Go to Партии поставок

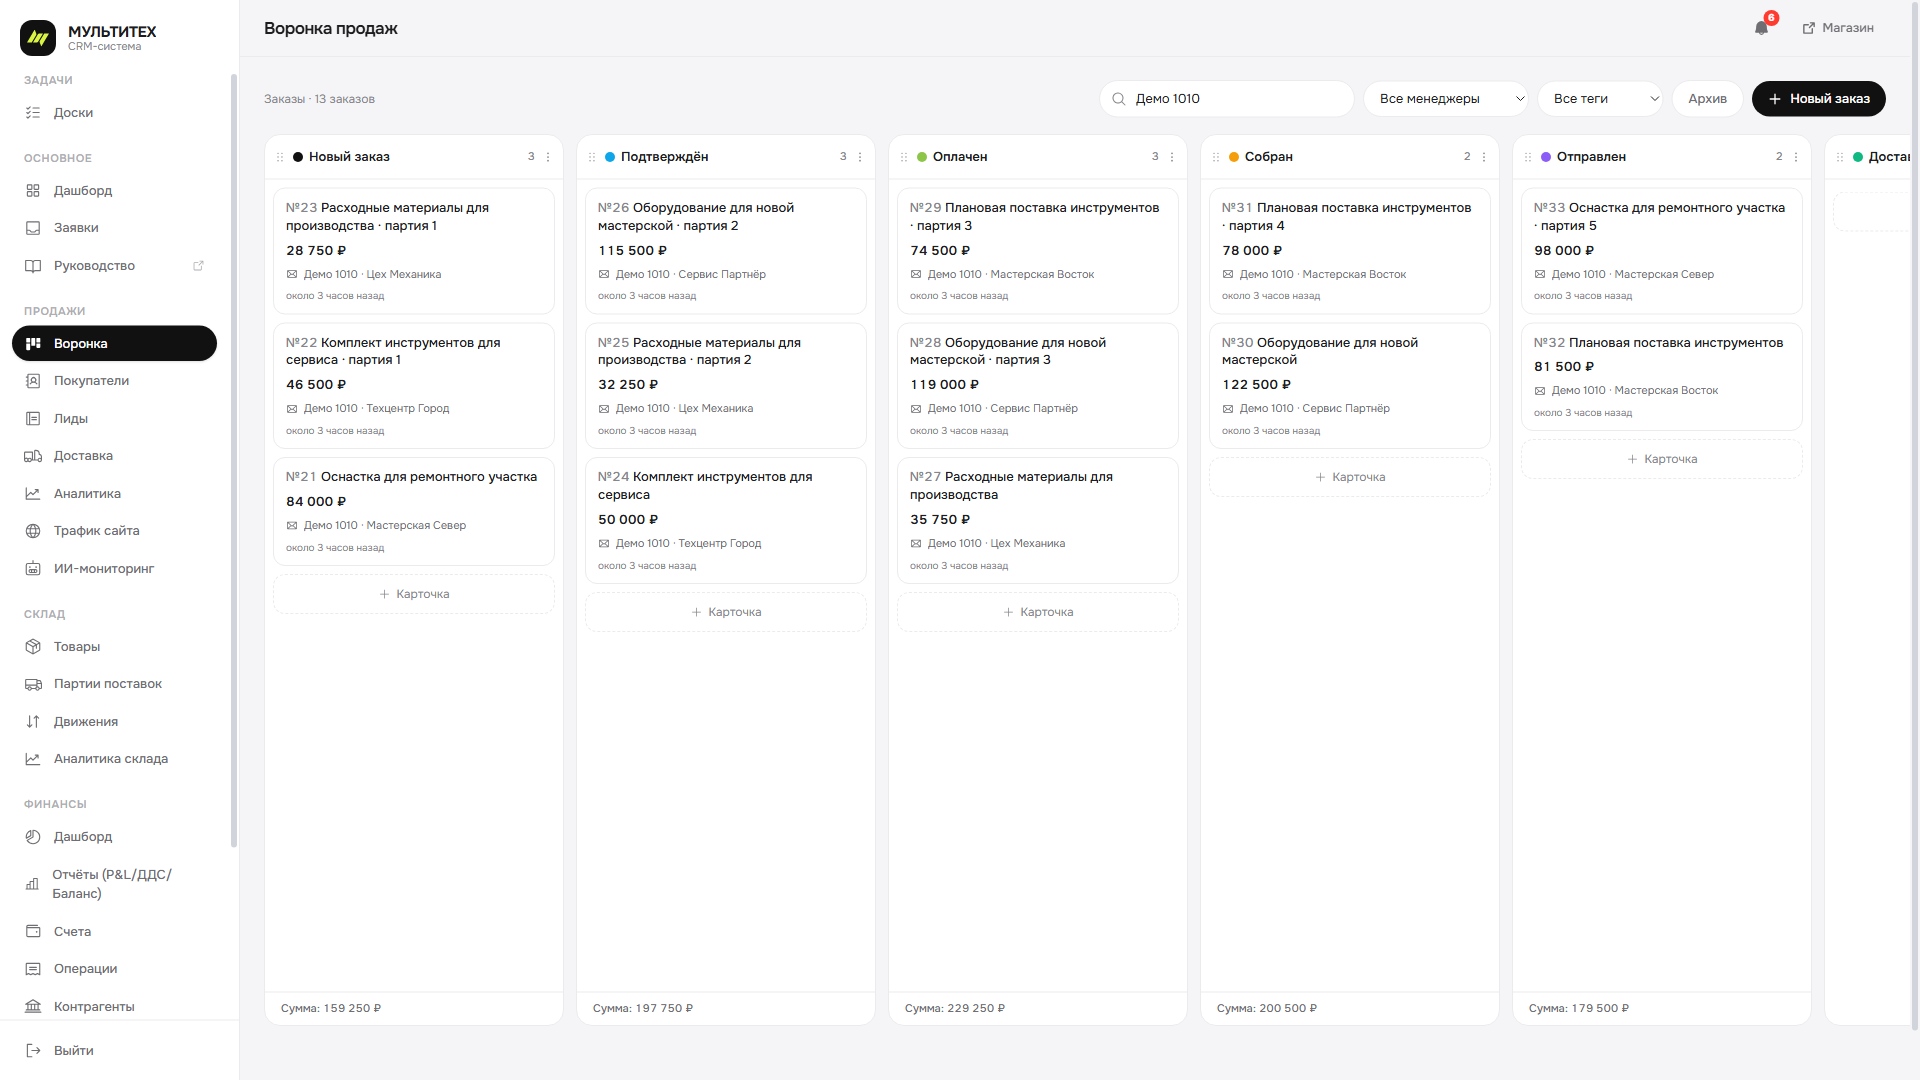coord(114,684)
